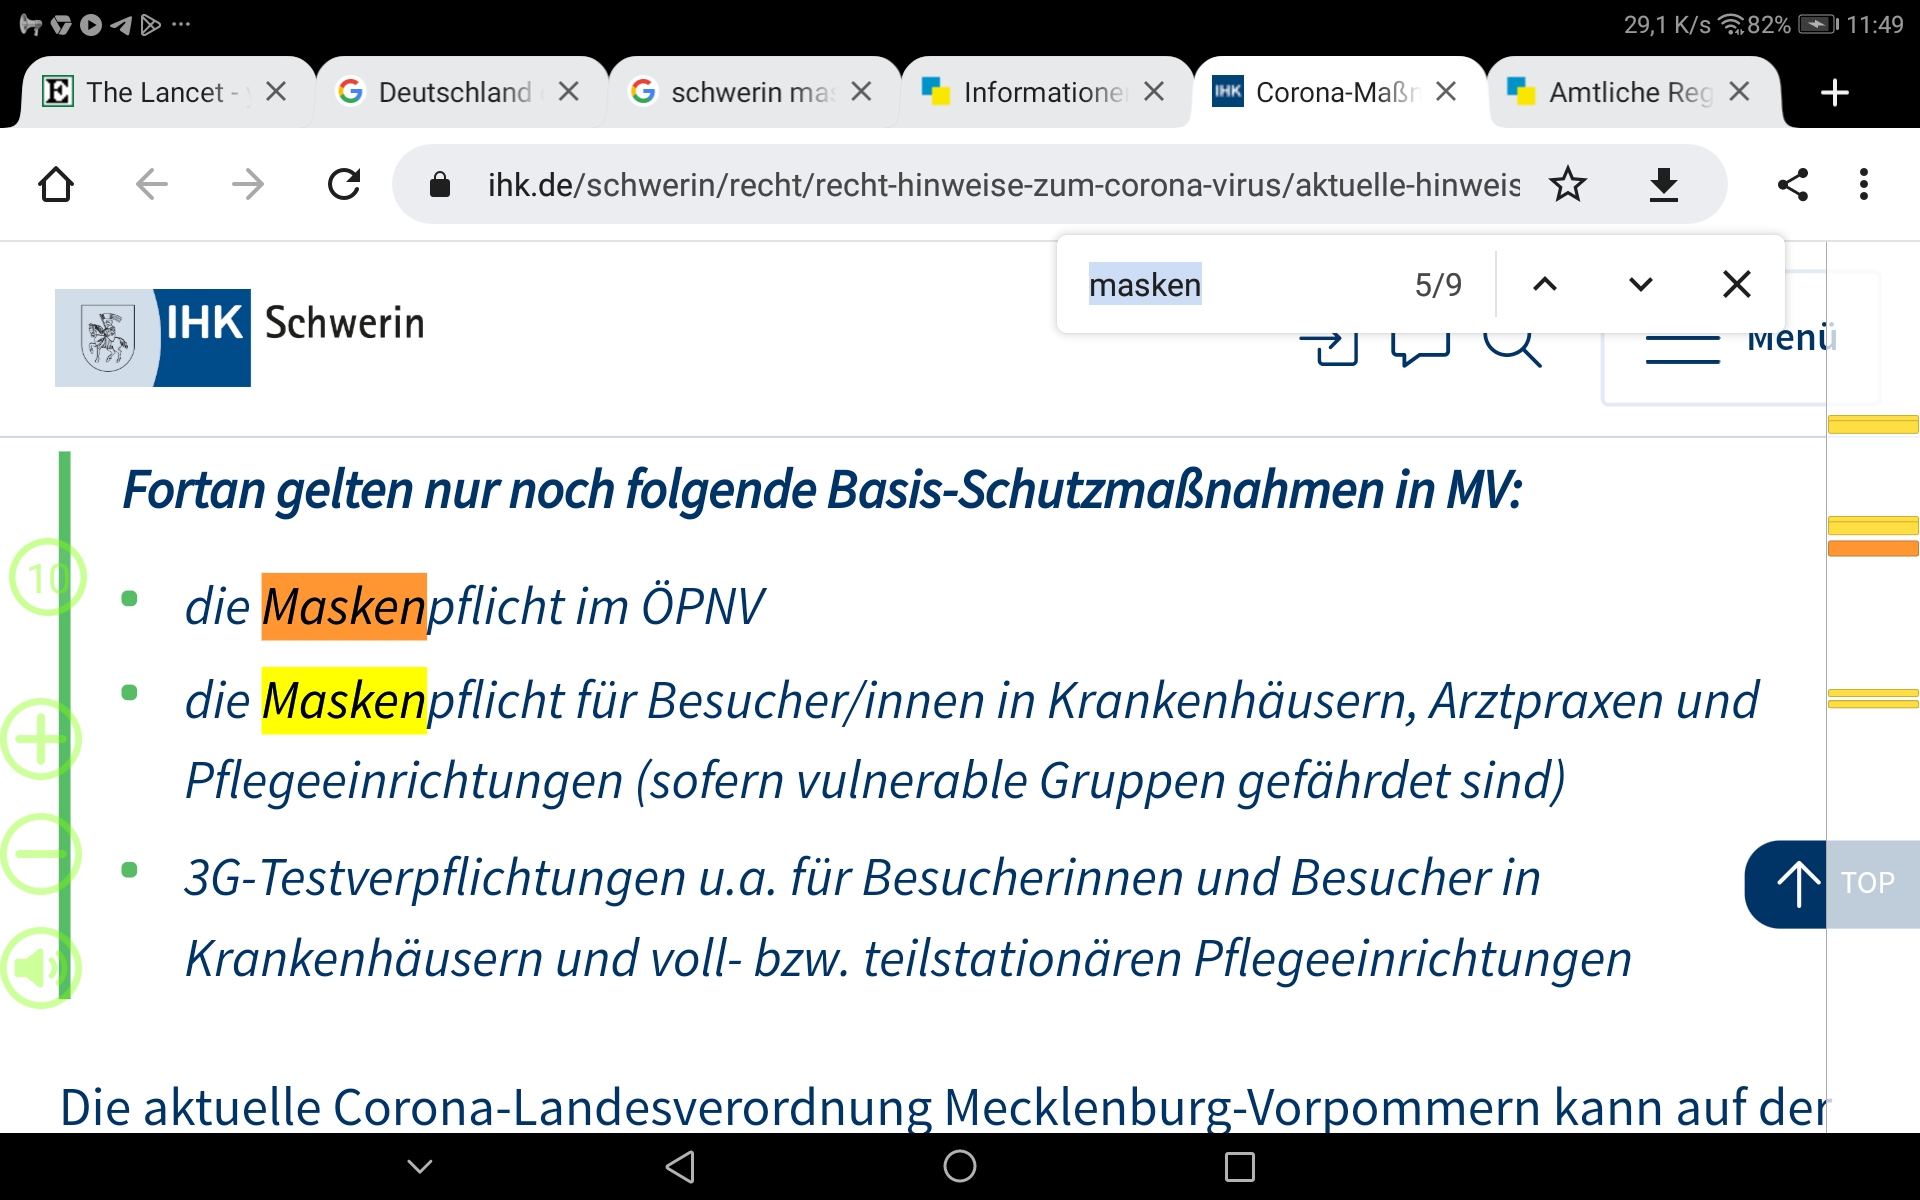The height and width of the screenshot is (1200, 1920).
Task: Increase text size with plus circle
Action: click(x=40, y=740)
